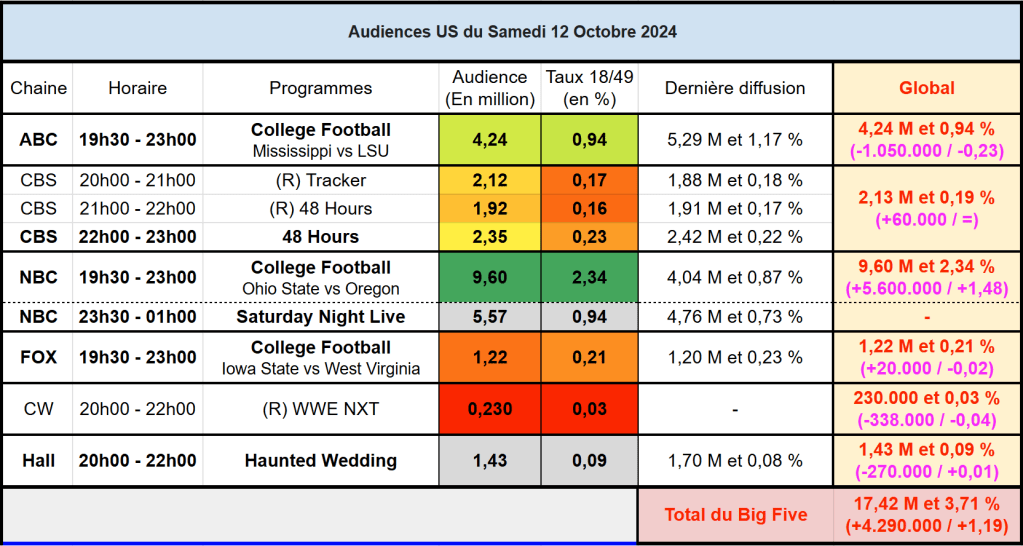This screenshot has height=546, width=1023.
Task: Click the red "Global" header cell
Action: (x=926, y=88)
